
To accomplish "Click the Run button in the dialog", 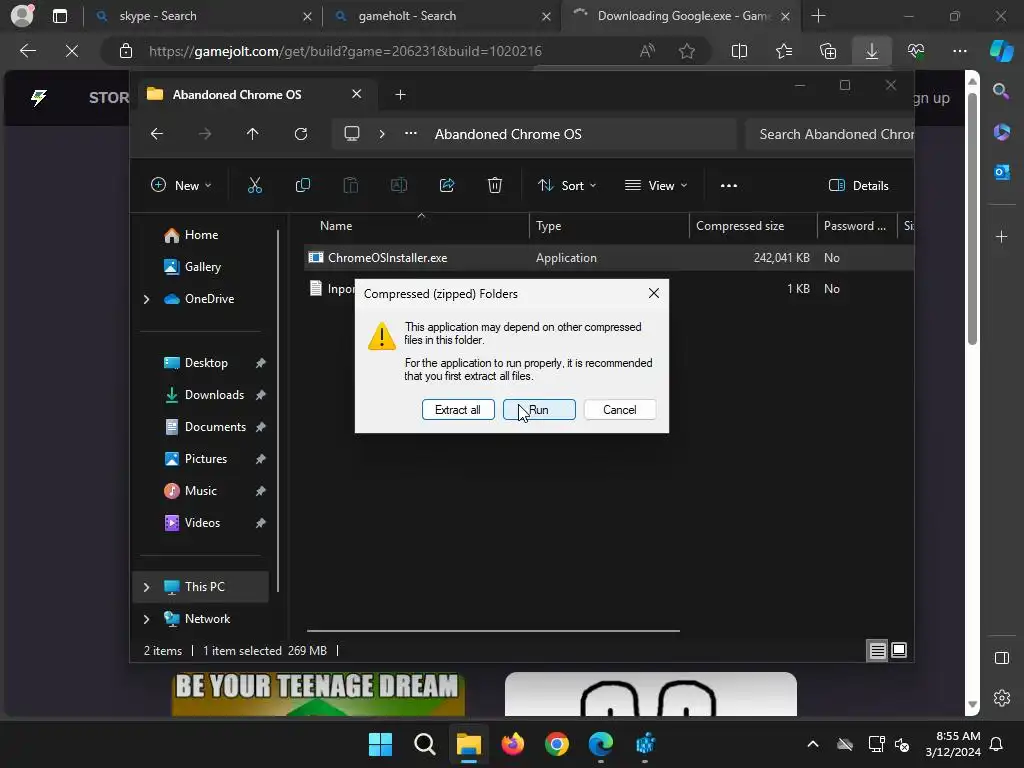I will tap(539, 409).
